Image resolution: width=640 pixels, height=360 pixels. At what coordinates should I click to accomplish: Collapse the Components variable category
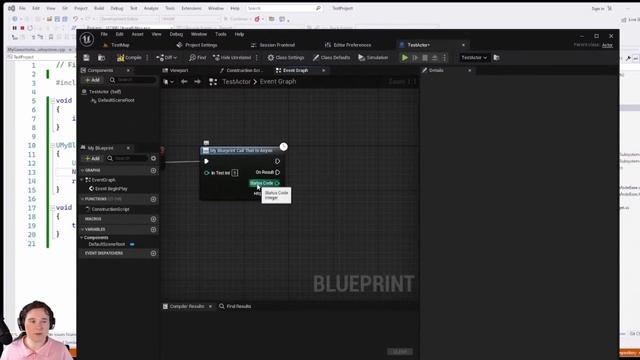(x=82, y=238)
